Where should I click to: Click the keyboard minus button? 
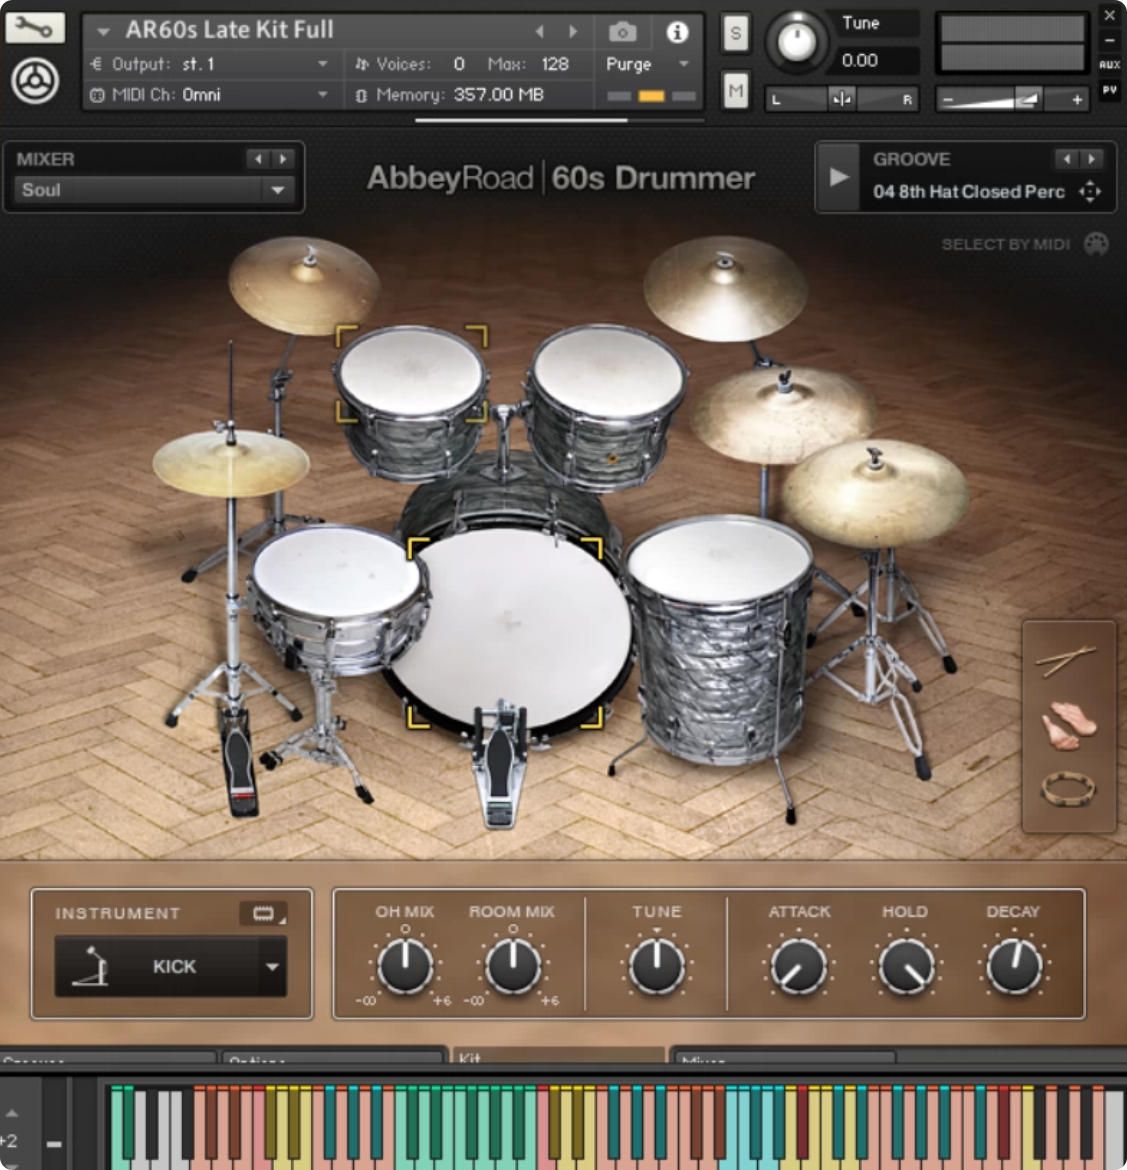[54, 1143]
